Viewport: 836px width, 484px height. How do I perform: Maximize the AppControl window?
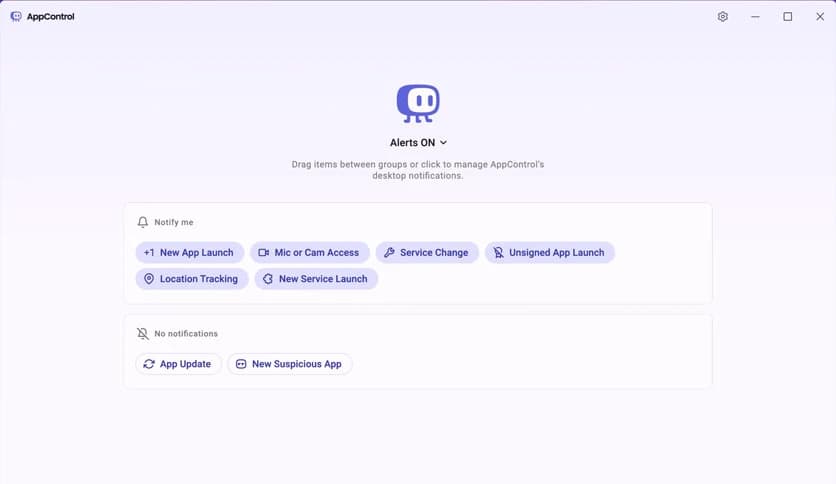click(787, 17)
